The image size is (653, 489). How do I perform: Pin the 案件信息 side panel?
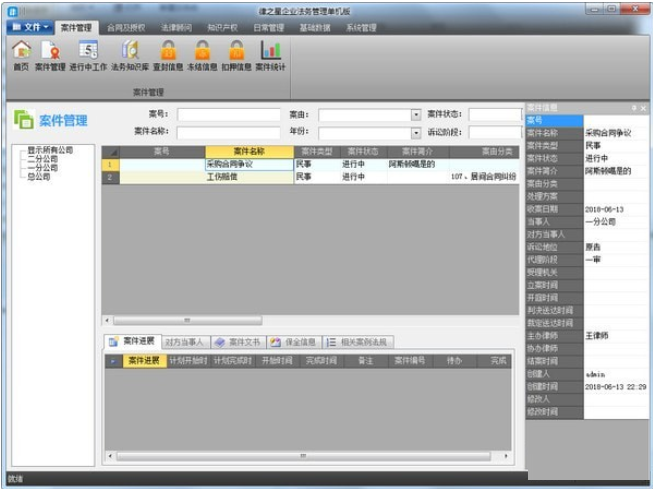click(x=634, y=108)
